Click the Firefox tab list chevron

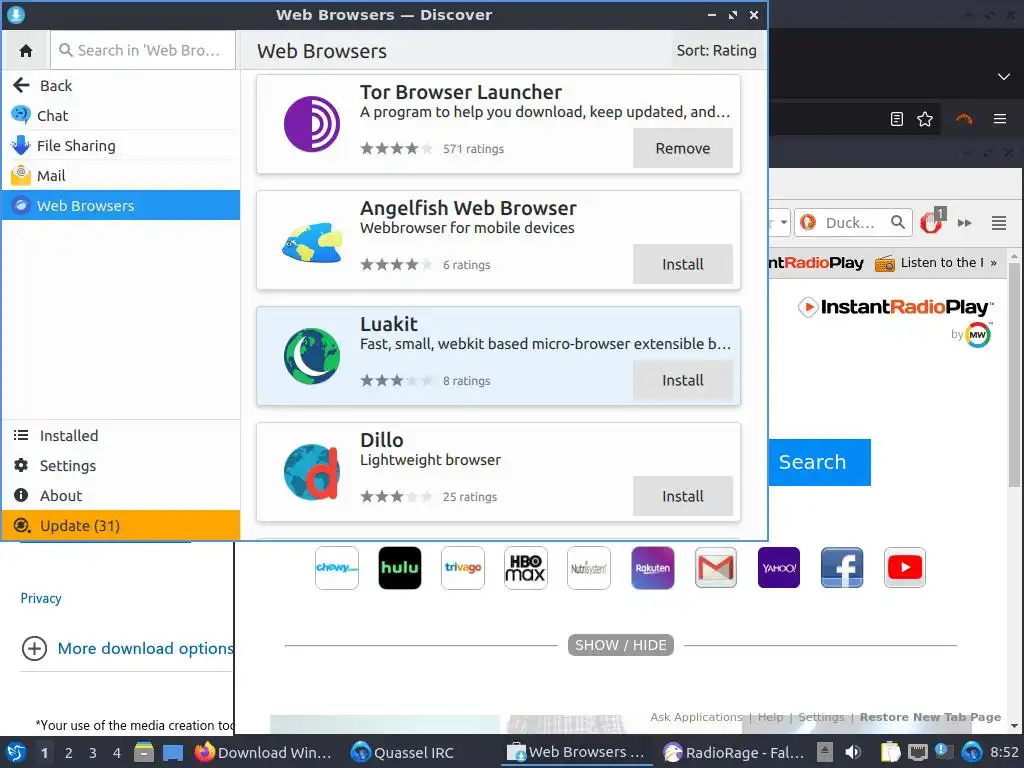click(1004, 76)
